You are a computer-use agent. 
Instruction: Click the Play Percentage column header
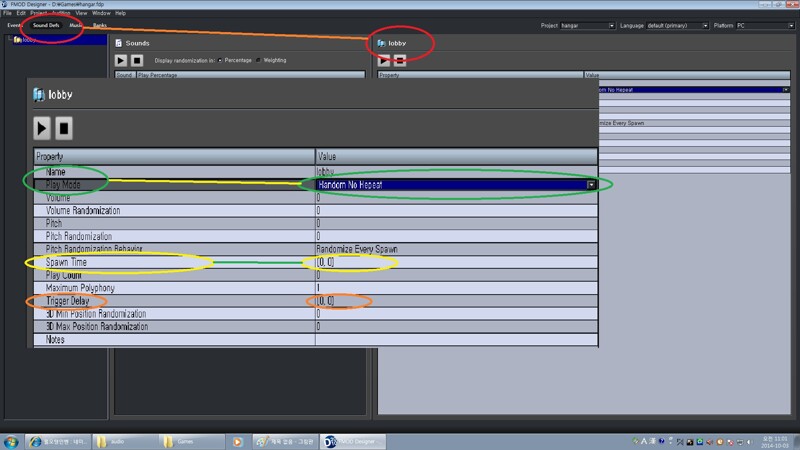pyautogui.click(x=251, y=75)
